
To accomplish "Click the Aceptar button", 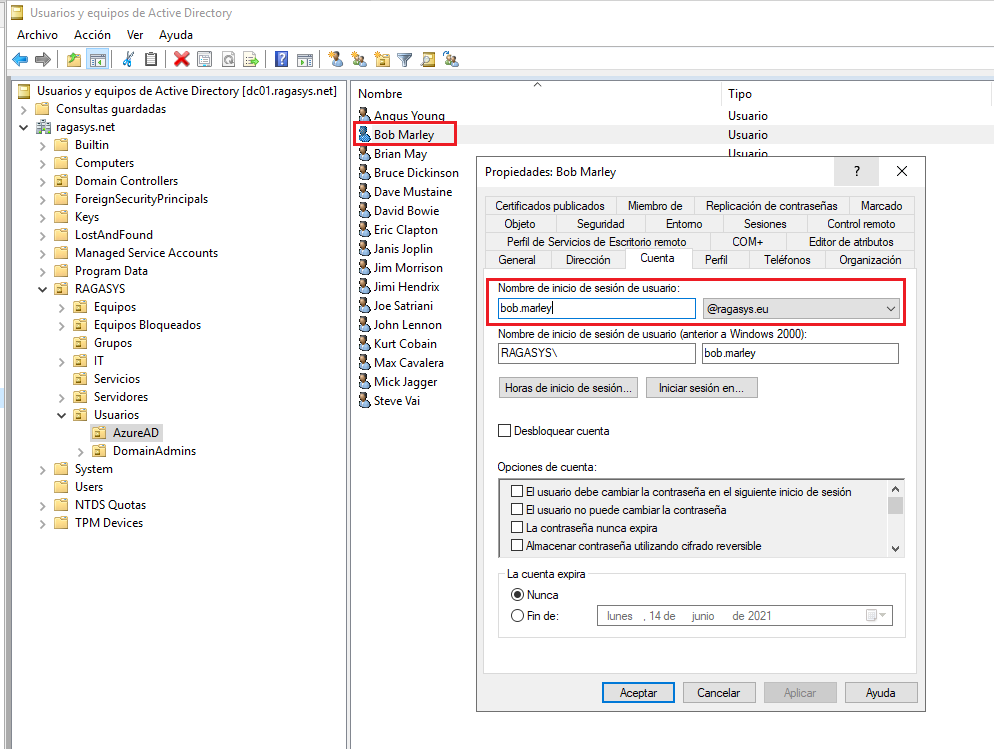I will pos(638,692).
